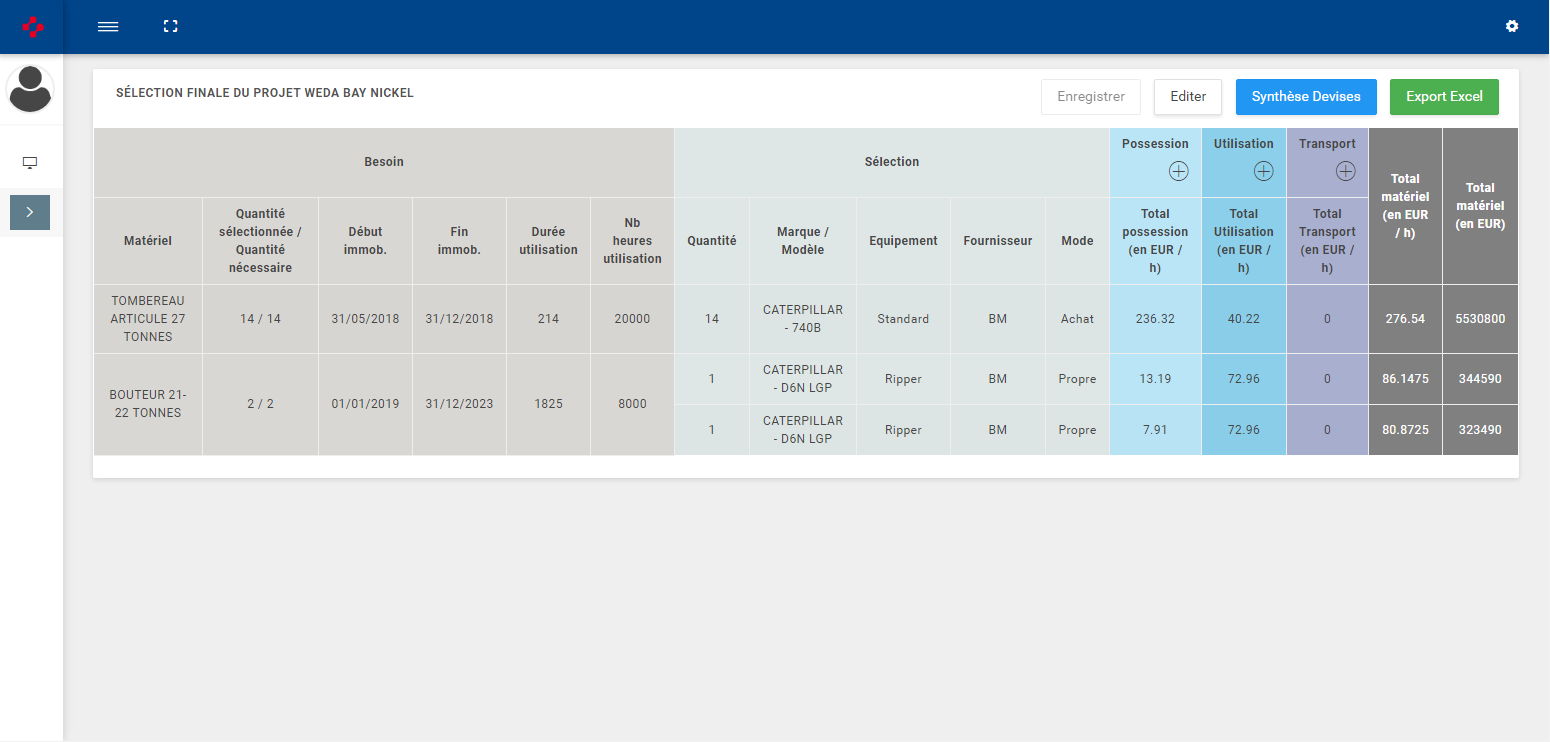Click the Fournisseur column header
The height and width of the screenshot is (742, 1550).
coord(997,241)
